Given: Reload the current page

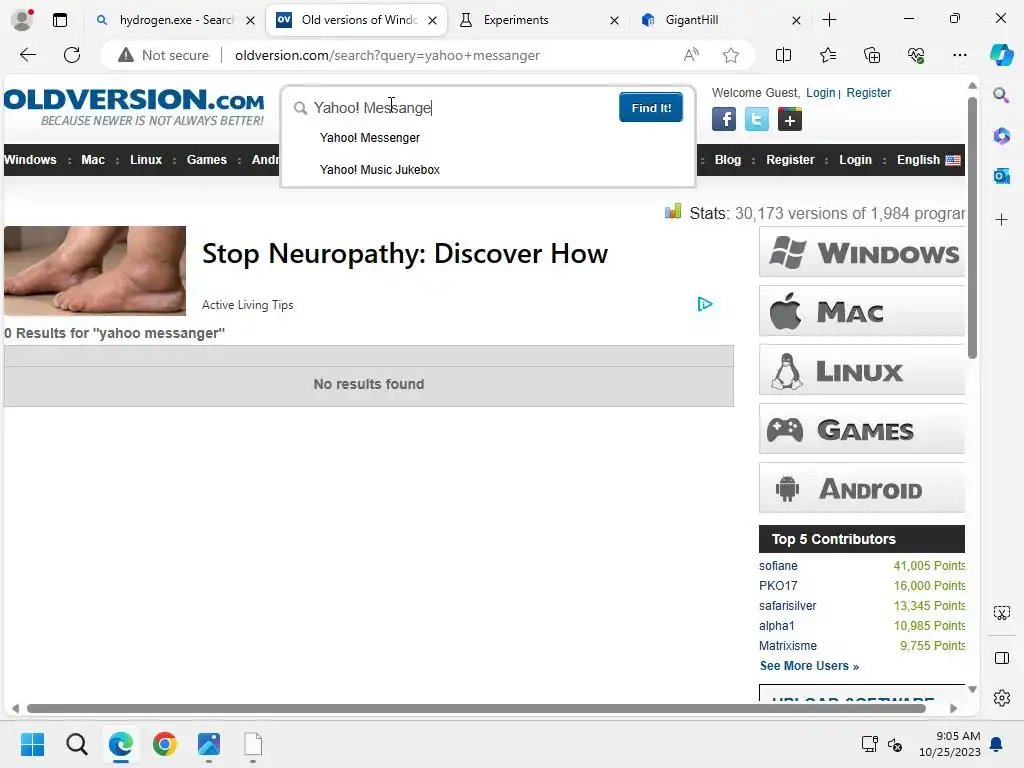Looking at the screenshot, I should click(x=72, y=55).
